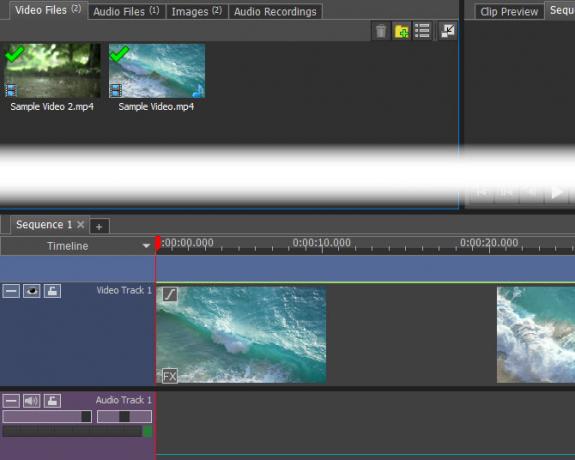Select the Sample Video 2.mp4 thumbnail

click(x=52, y=71)
